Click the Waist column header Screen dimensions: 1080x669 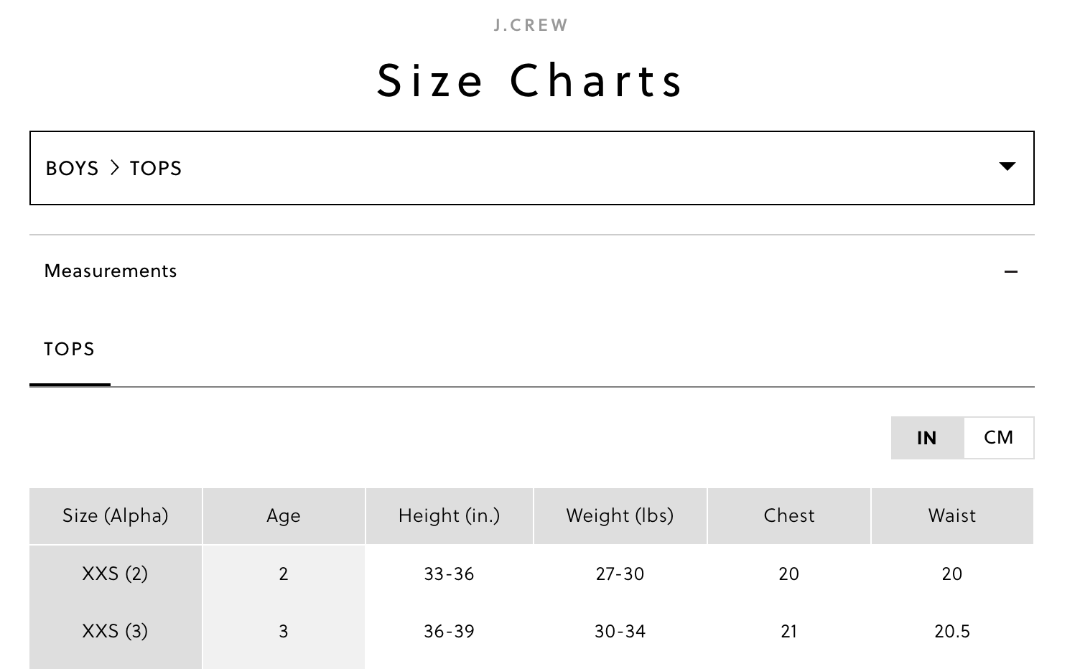click(x=952, y=516)
